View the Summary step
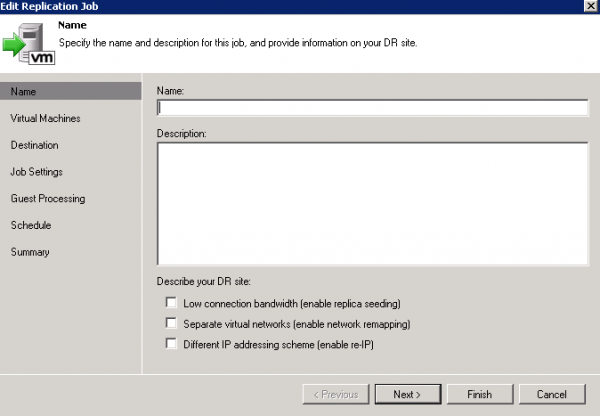 30,252
